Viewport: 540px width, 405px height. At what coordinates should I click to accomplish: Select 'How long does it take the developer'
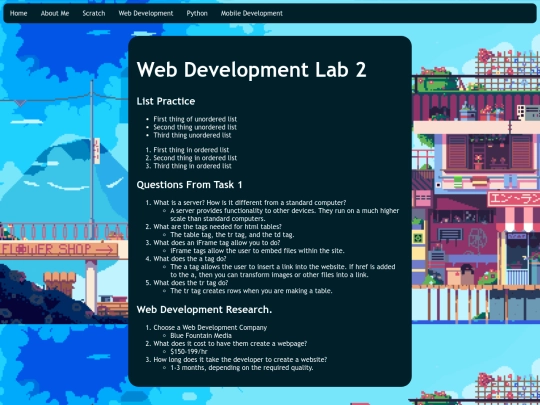click(240, 360)
